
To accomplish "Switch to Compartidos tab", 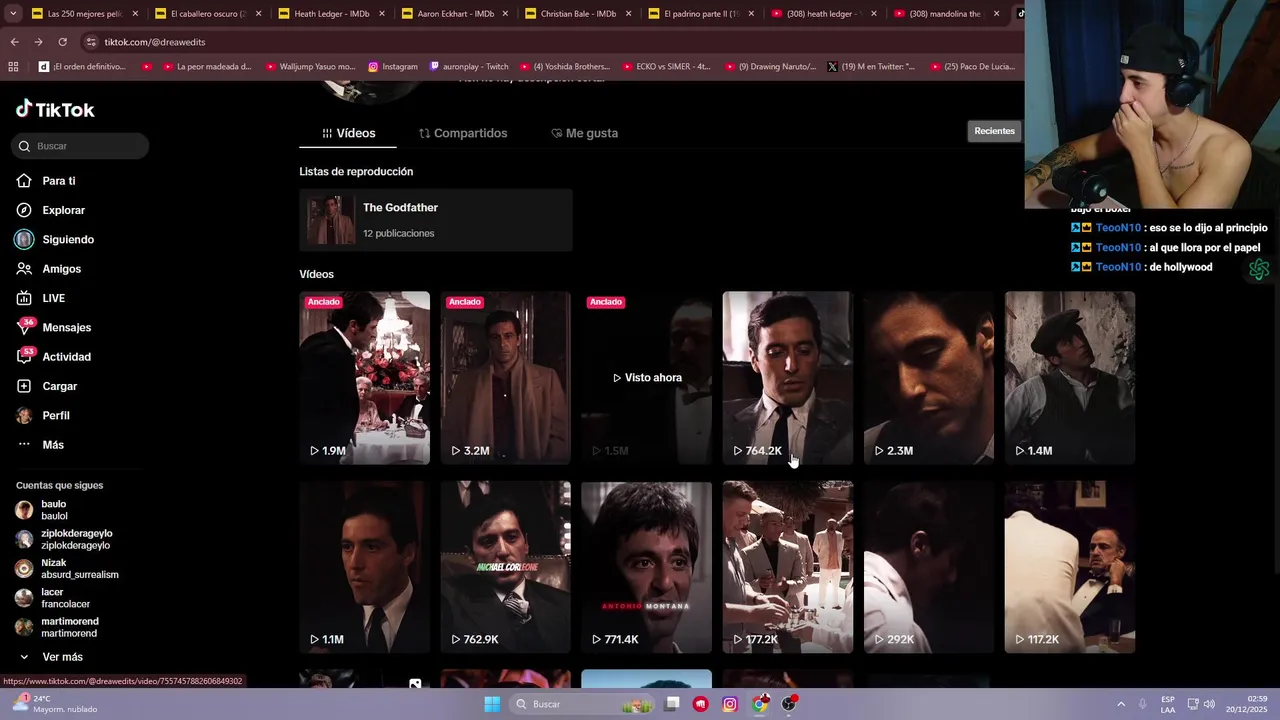I will [x=462, y=133].
